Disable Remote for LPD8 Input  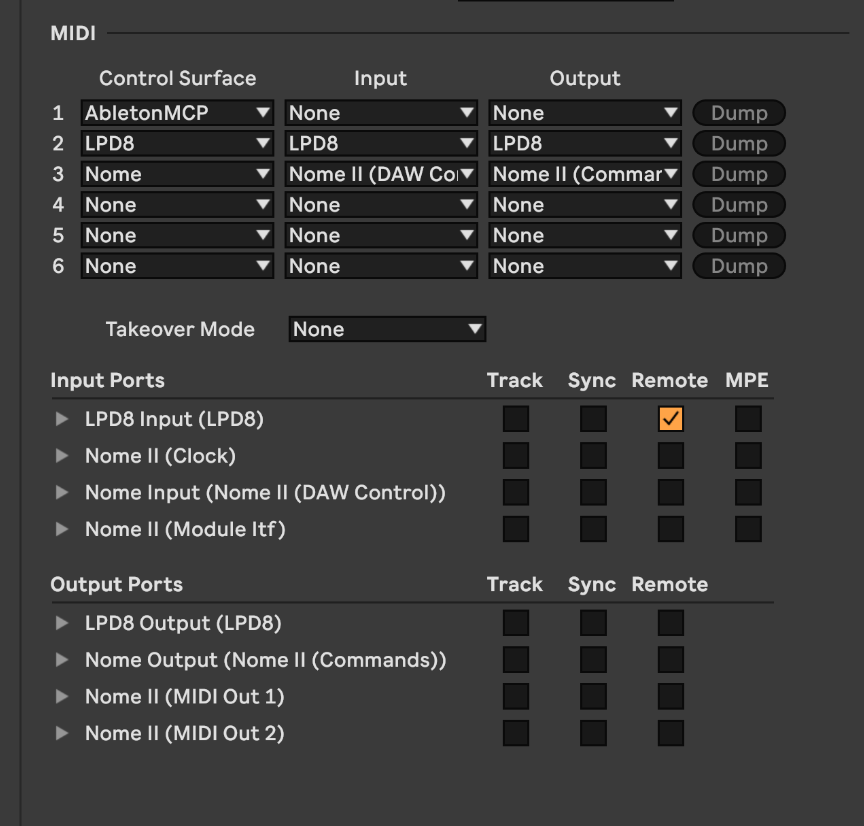(670, 419)
